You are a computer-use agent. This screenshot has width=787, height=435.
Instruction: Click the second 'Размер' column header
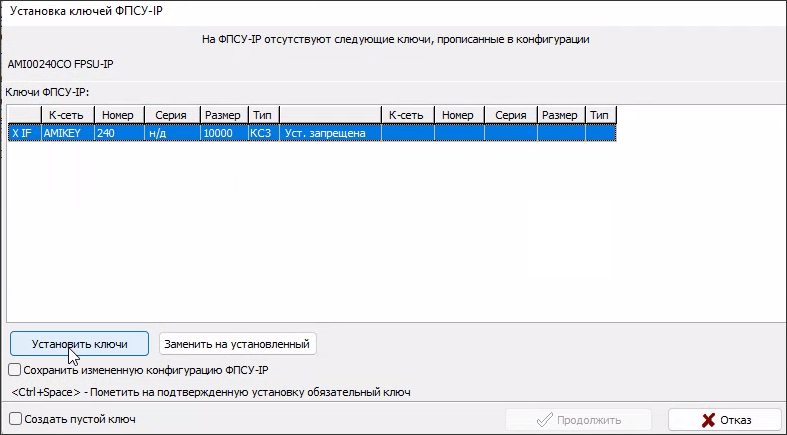click(560, 115)
